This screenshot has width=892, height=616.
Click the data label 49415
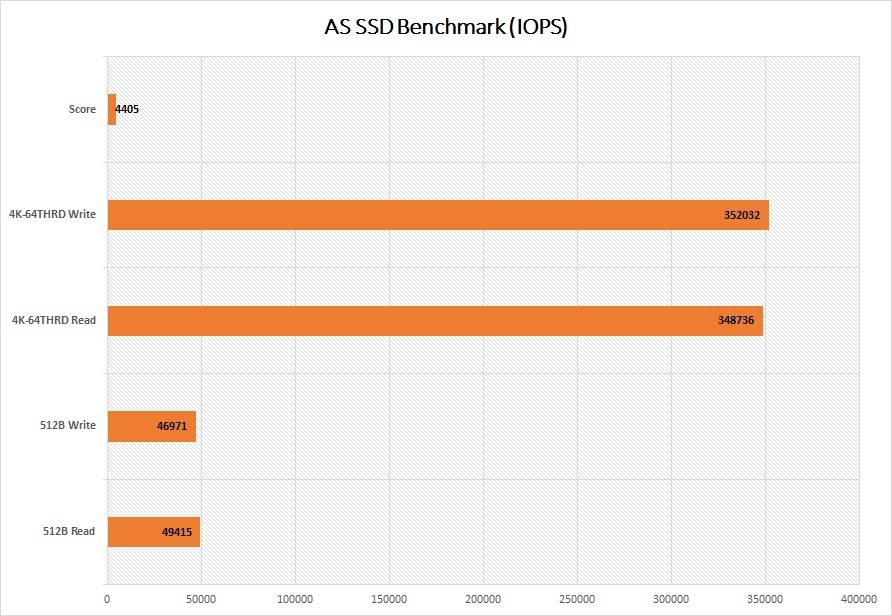[177, 532]
